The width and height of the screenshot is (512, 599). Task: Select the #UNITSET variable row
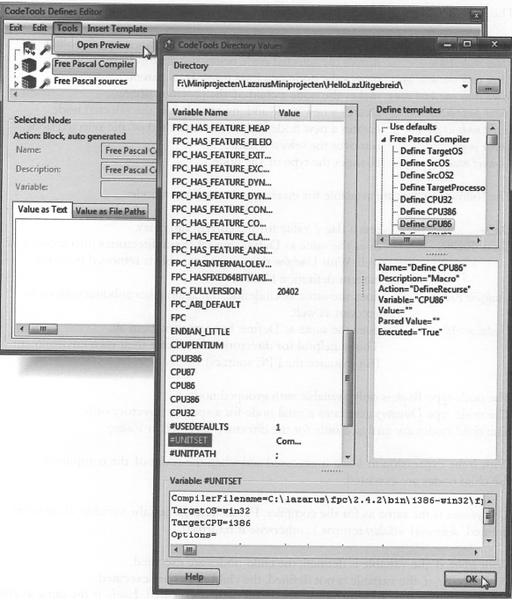click(x=256, y=440)
